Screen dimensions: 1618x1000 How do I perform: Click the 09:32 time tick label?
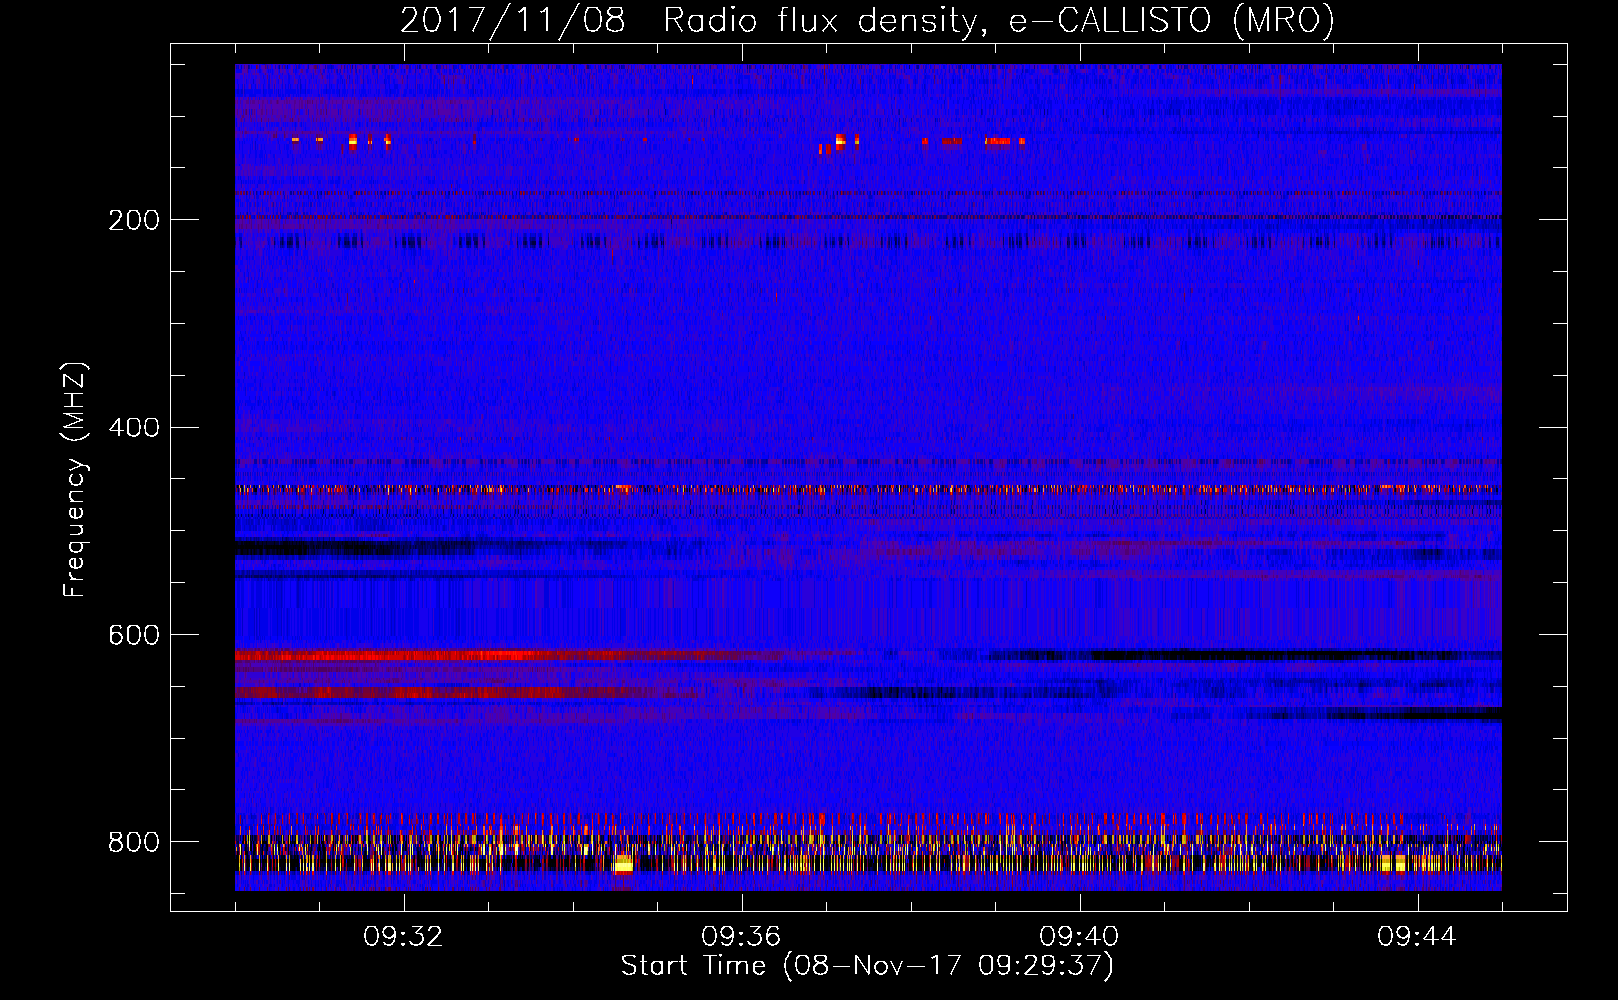pos(404,937)
